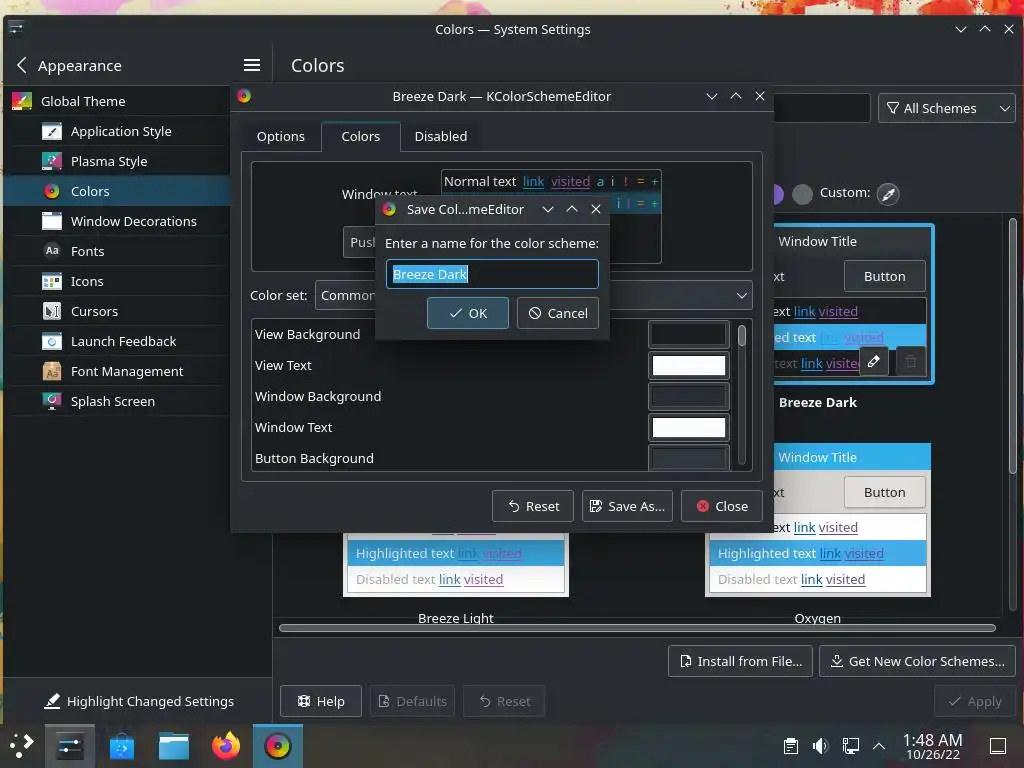Click the Icons category icon
The width and height of the screenshot is (1024, 768).
click(x=52, y=281)
